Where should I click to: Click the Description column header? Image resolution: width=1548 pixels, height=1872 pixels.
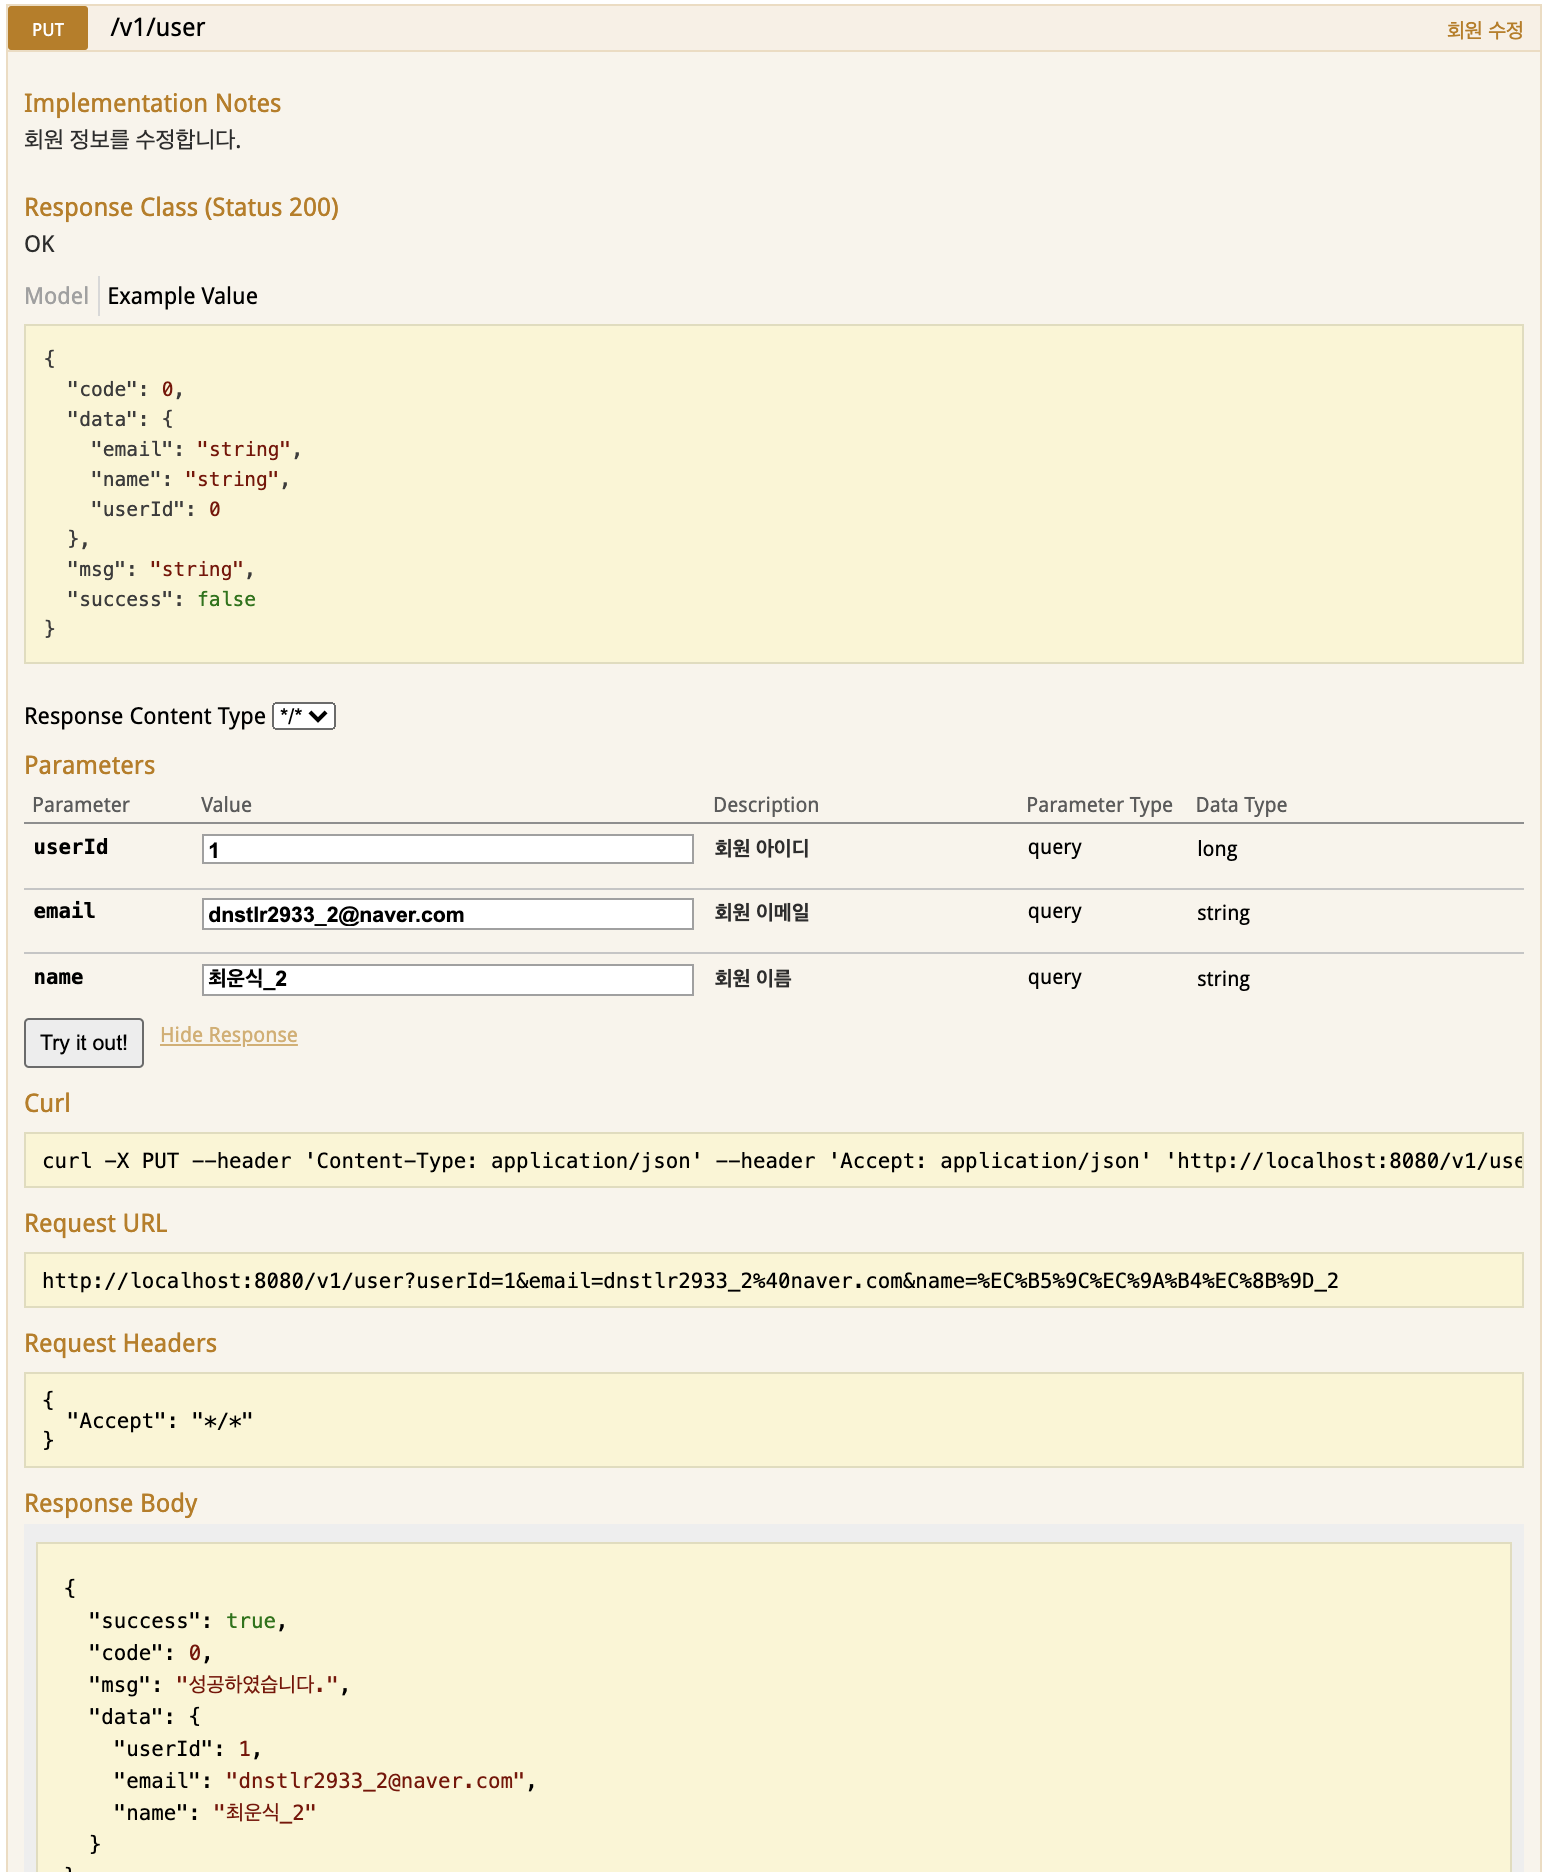[766, 805]
